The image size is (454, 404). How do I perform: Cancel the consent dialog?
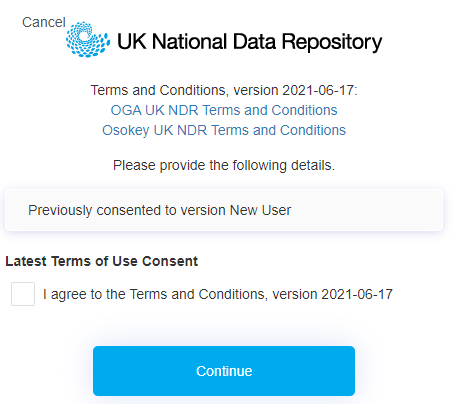coord(44,22)
